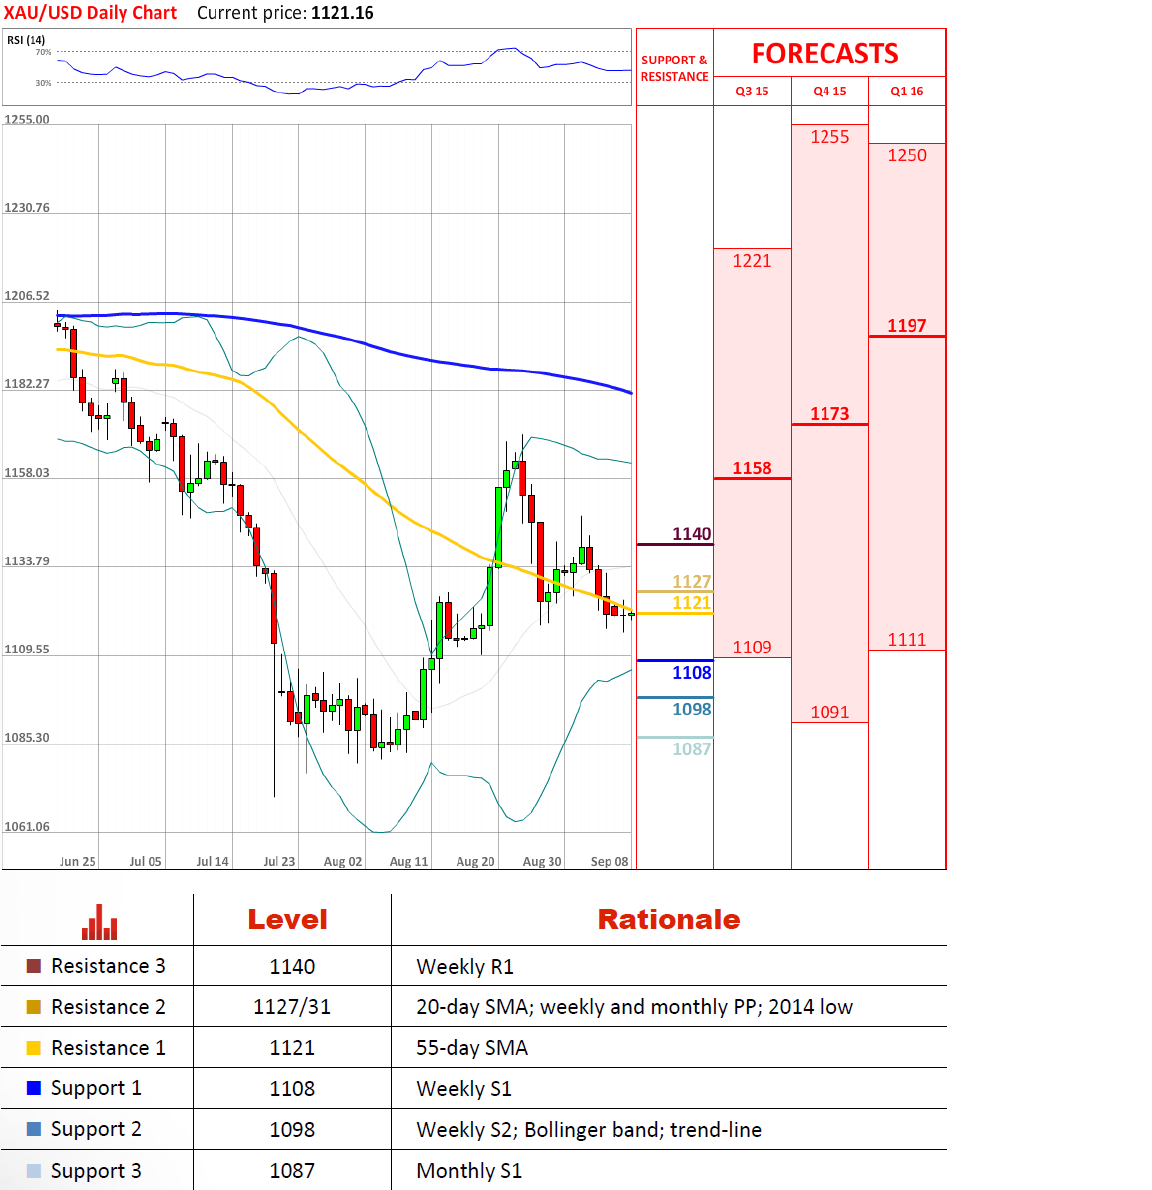The image size is (1152, 1190).
Task: Click the 1255 forecast value in Q4 15
Action: point(829,137)
